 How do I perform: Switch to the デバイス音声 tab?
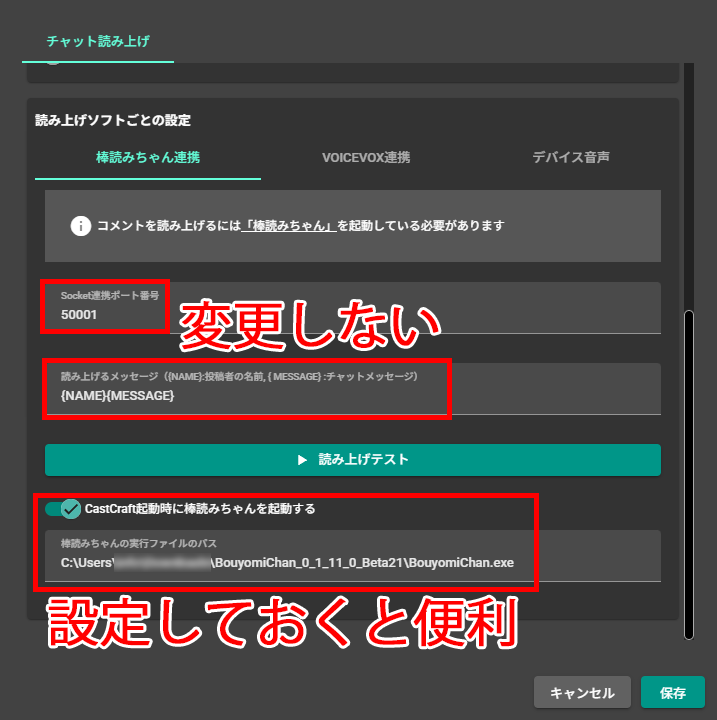pos(571,158)
